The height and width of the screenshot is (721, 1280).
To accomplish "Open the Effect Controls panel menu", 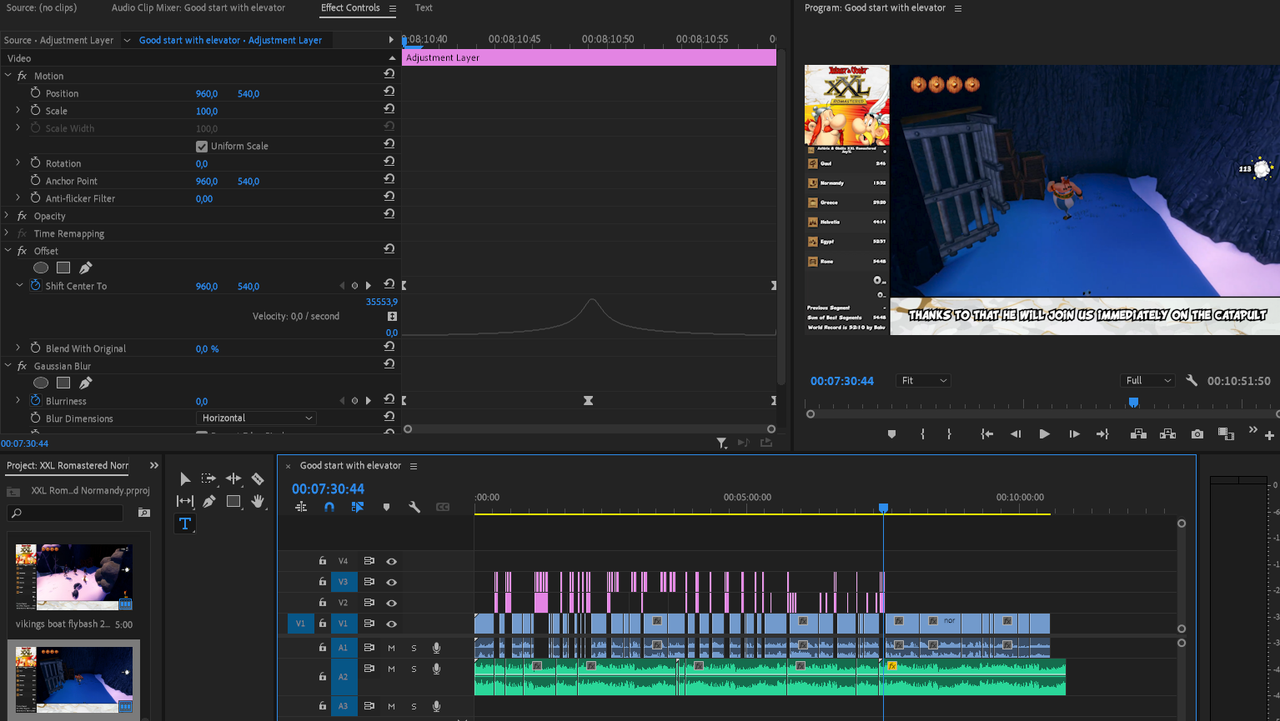I will pos(392,9).
